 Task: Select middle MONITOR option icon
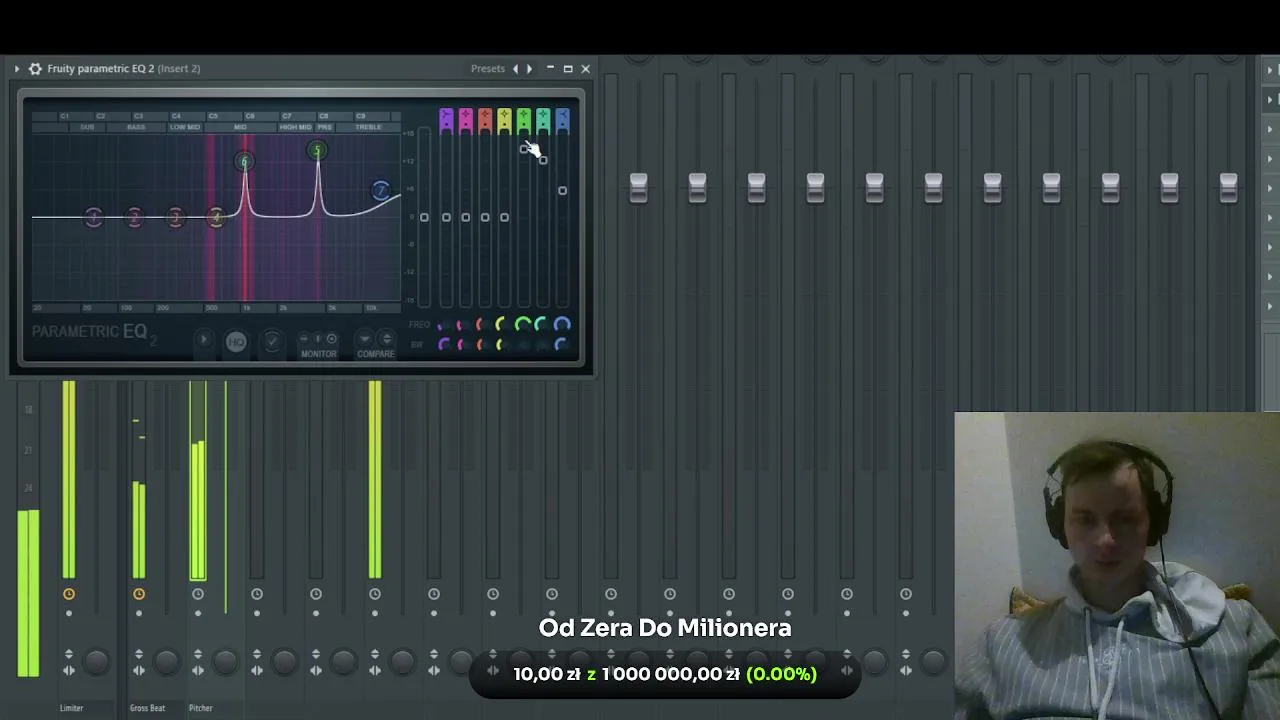318,339
